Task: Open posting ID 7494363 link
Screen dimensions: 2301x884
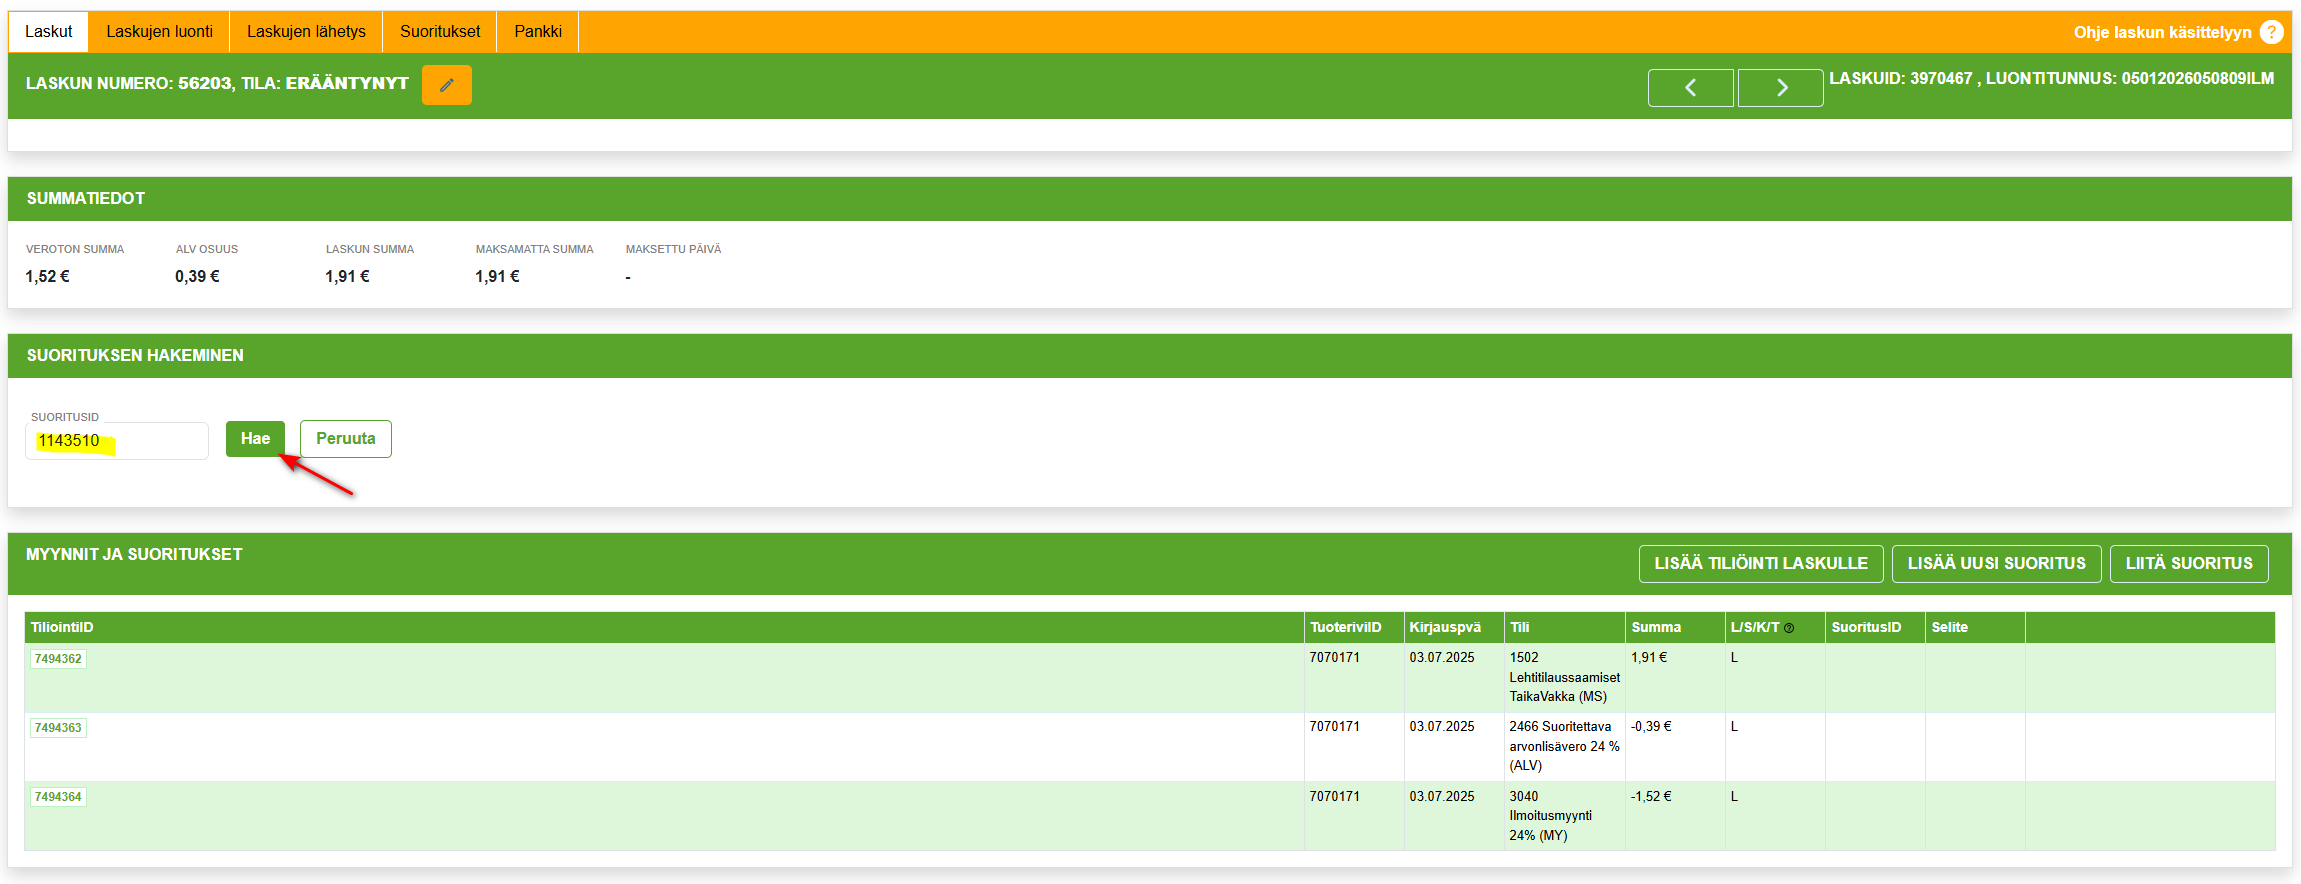Action: [58, 728]
